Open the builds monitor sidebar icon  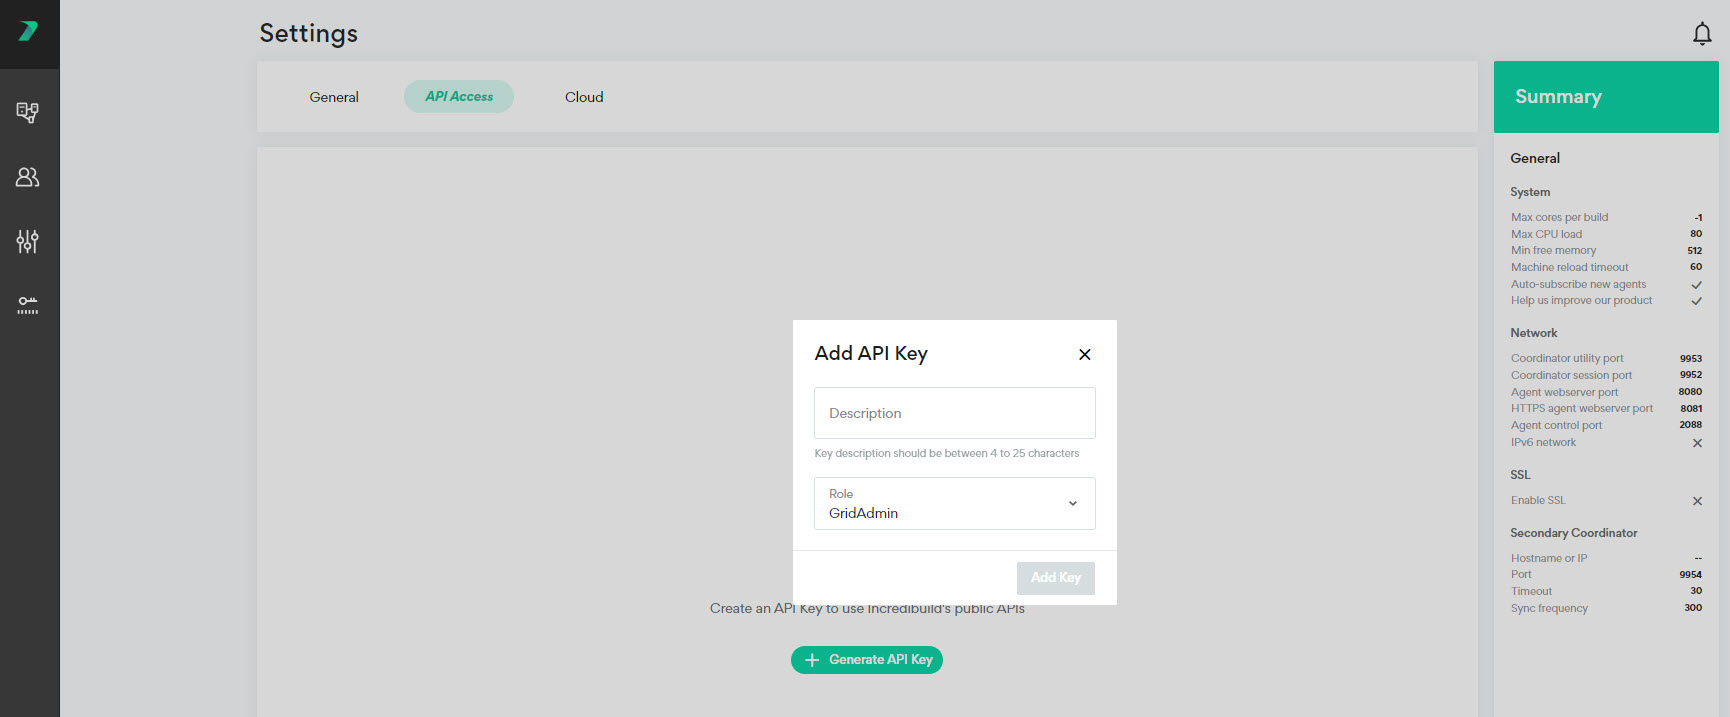(28, 112)
